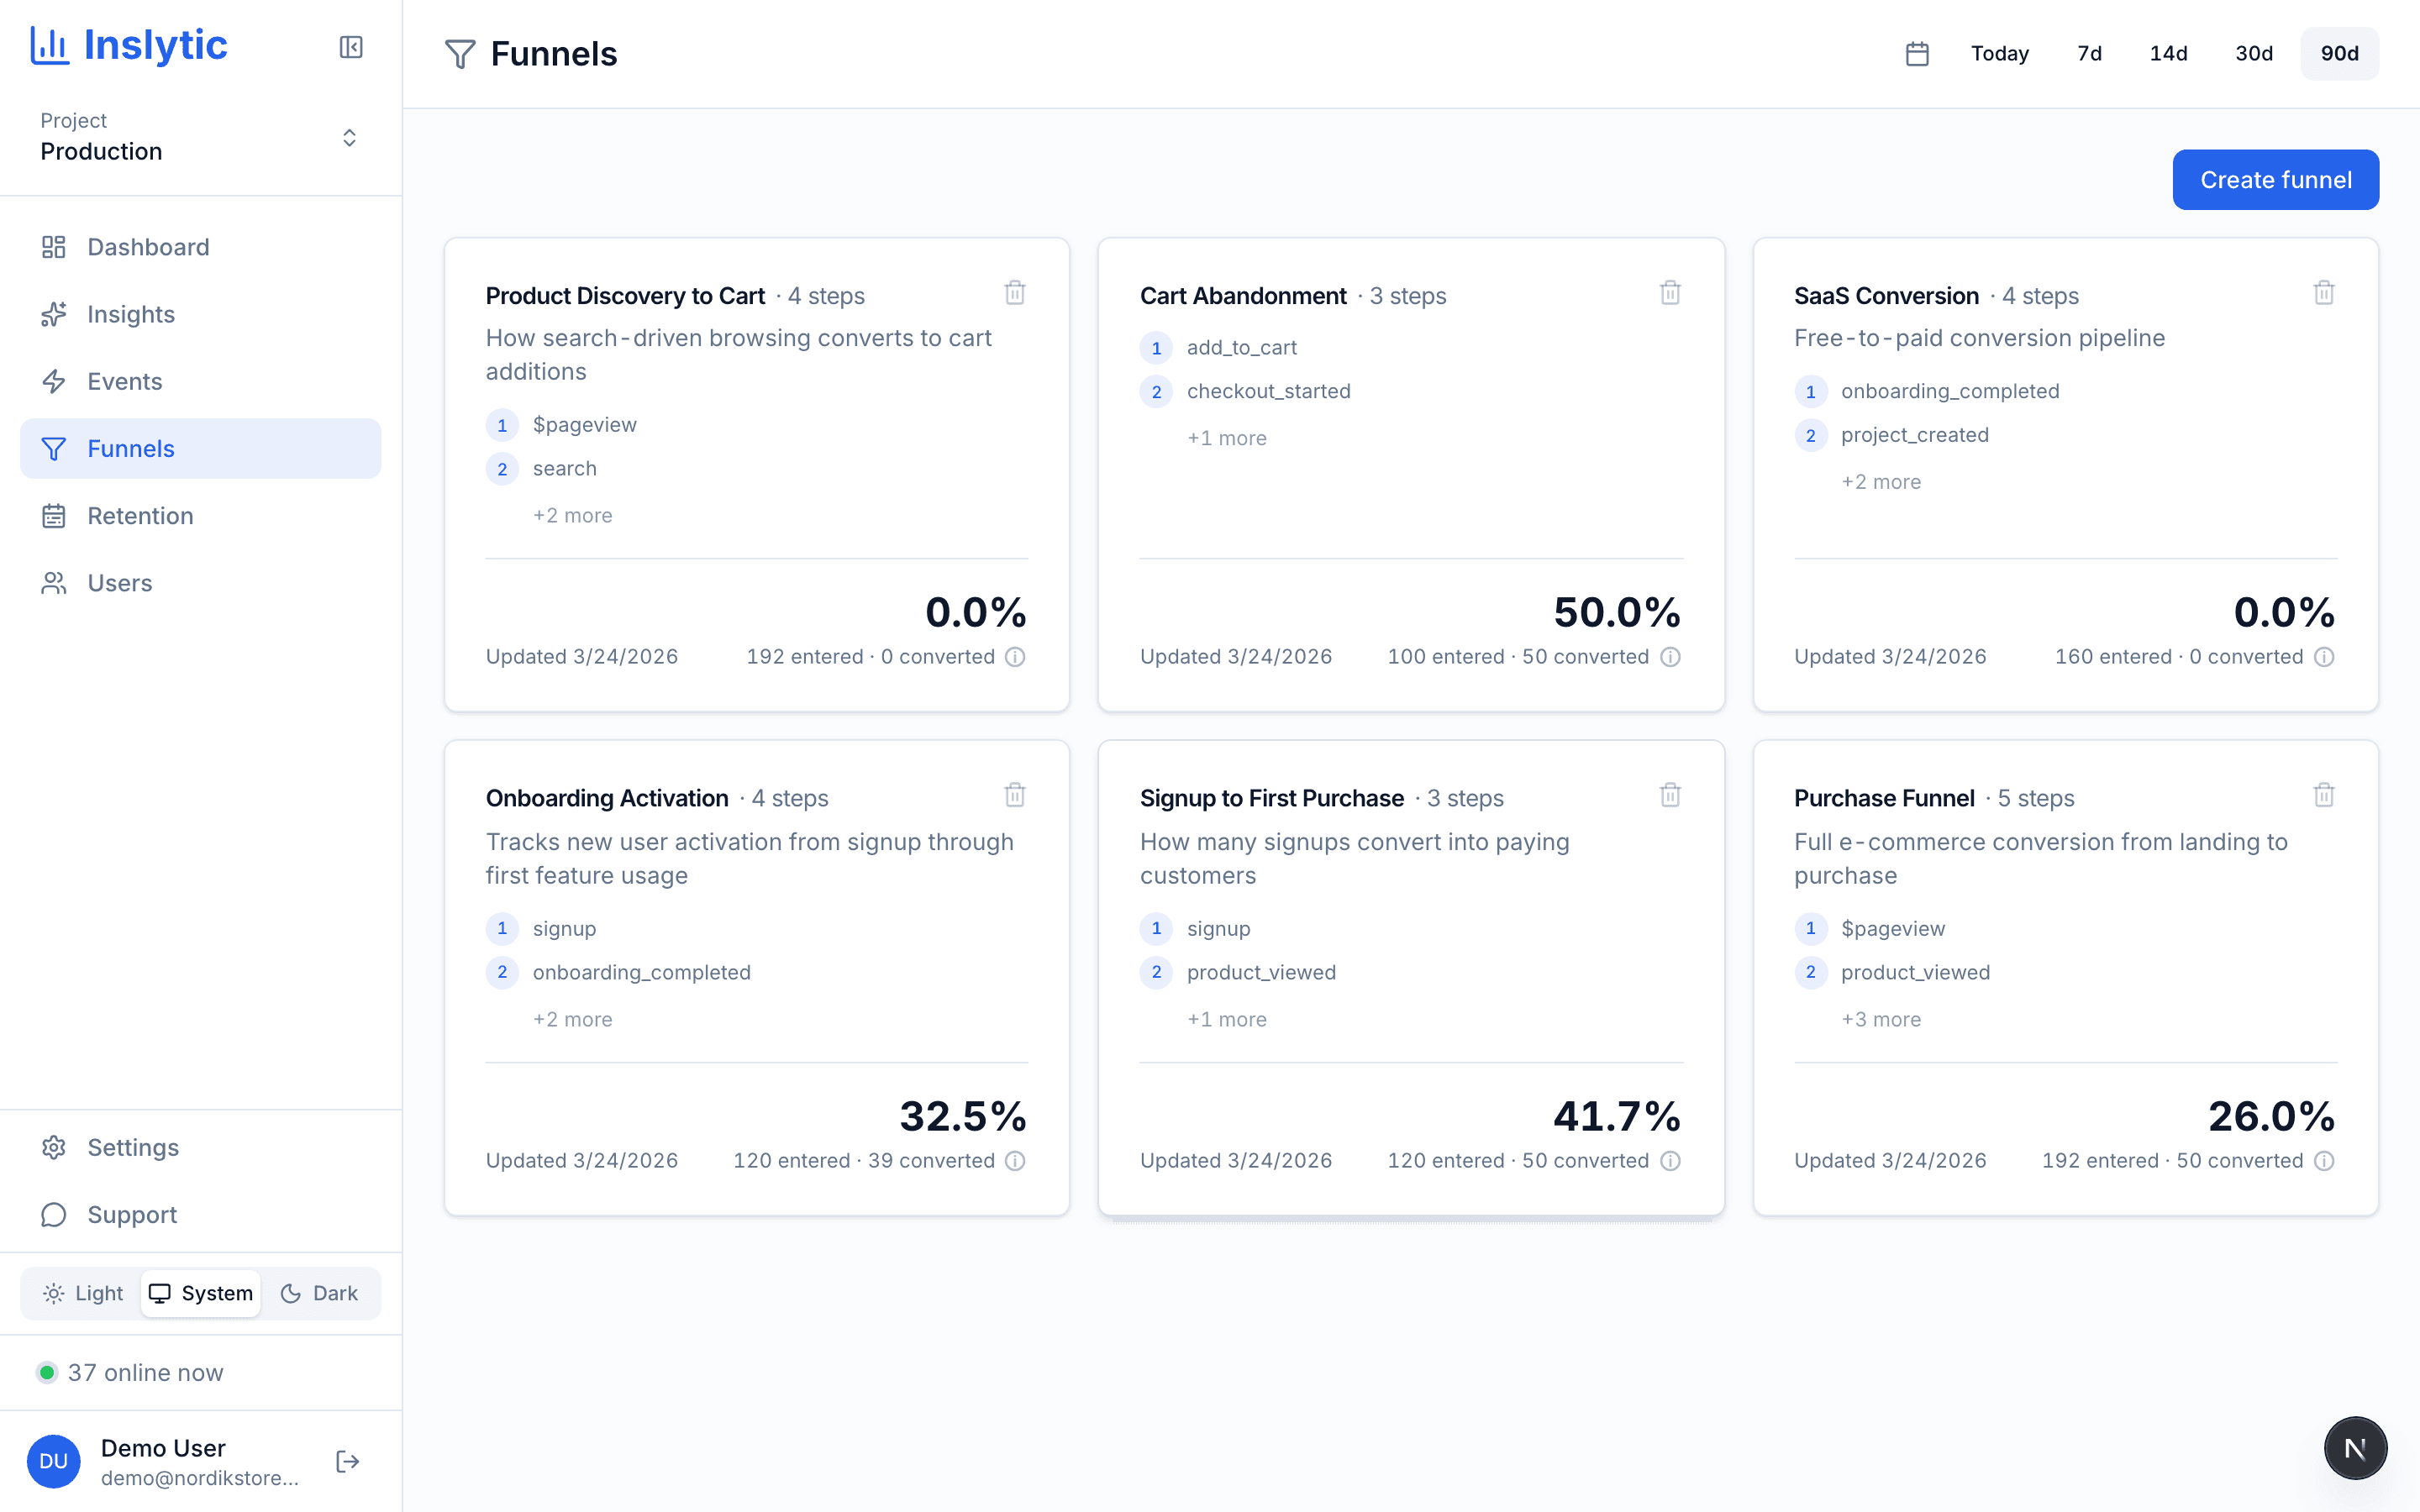Switch appearance to Dark mode

pos(319,1292)
